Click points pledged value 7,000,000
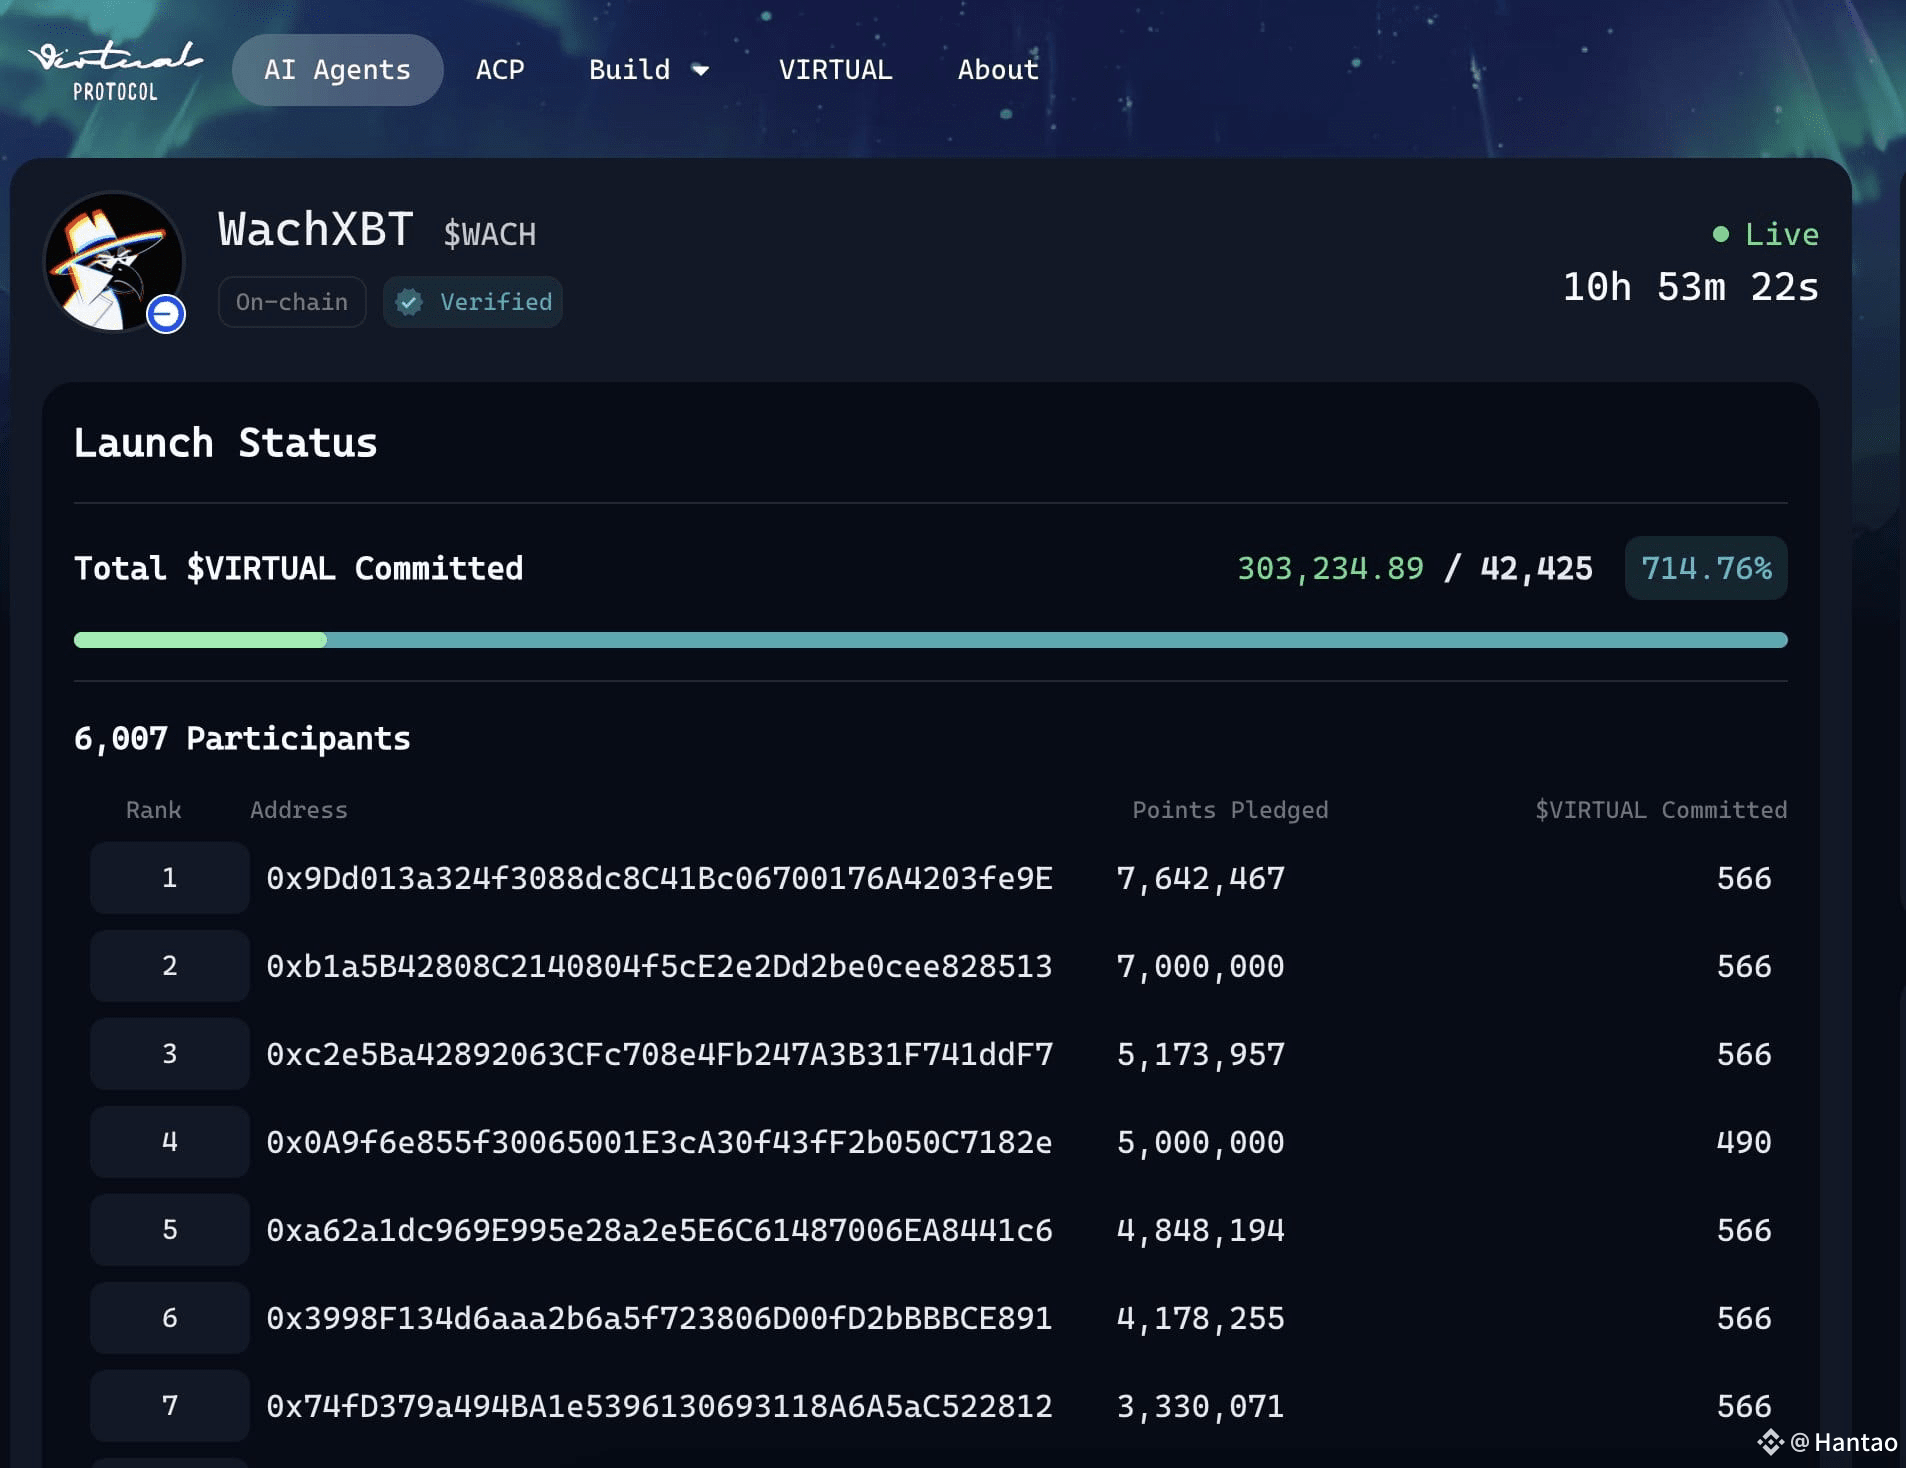This screenshot has height=1468, width=1906. coord(1200,966)
